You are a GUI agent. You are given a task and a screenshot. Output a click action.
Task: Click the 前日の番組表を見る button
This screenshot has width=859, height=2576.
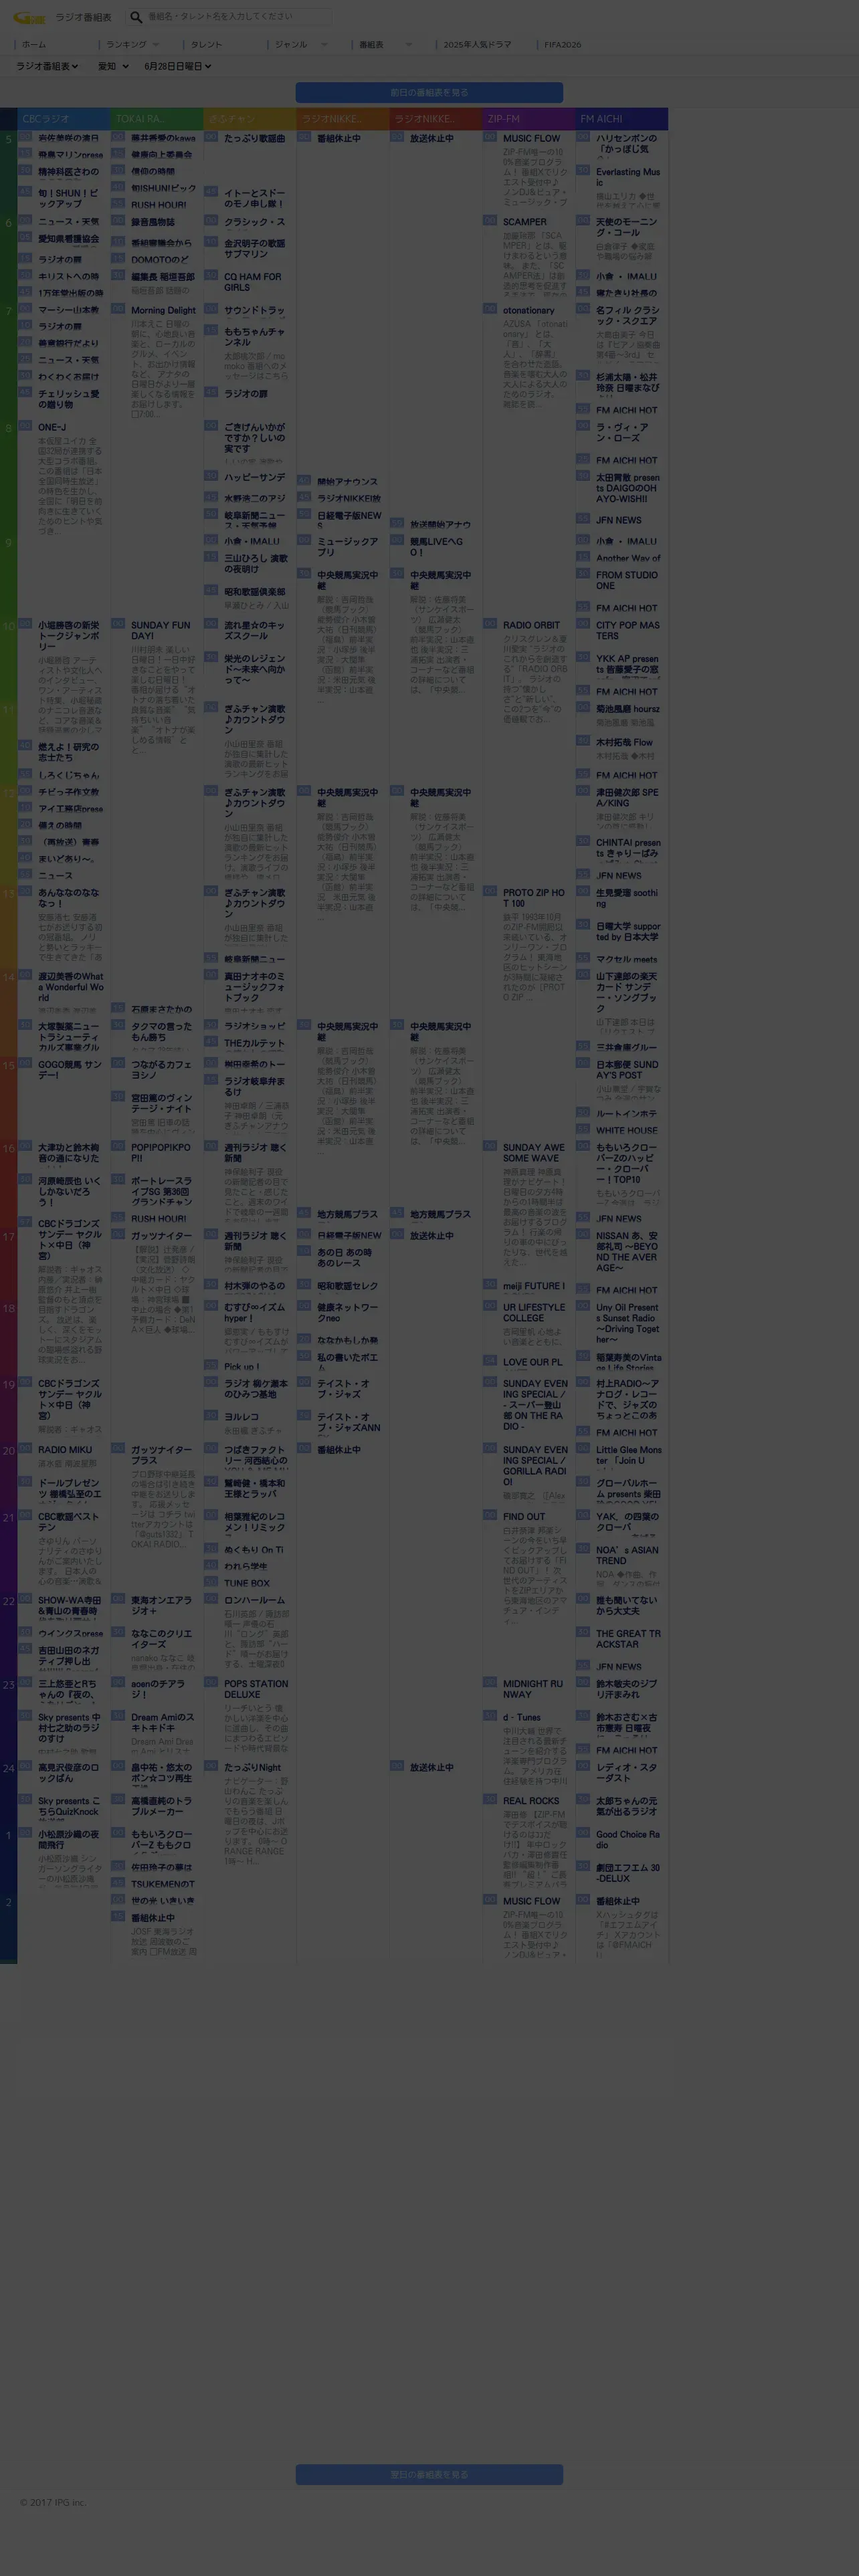click(x=429, y=92)
